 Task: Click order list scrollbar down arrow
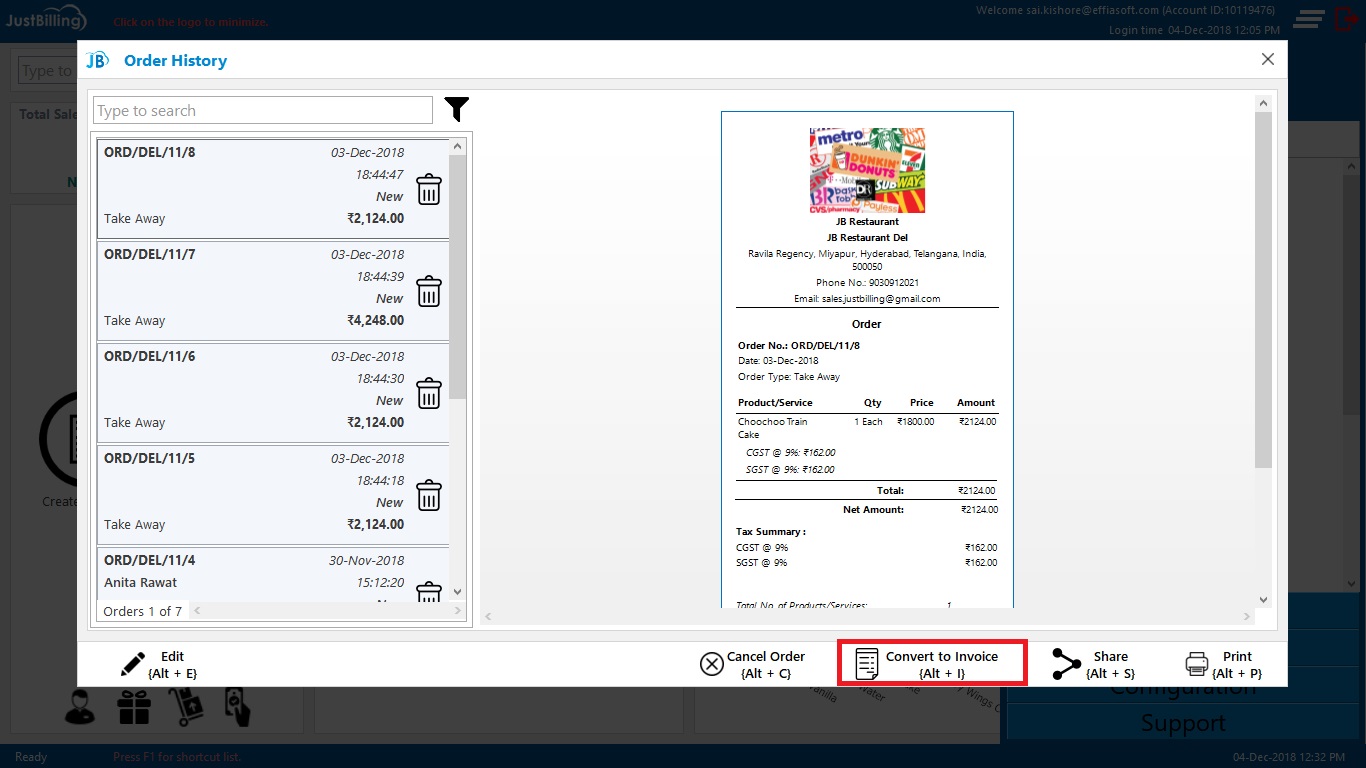[x=458, y=592]
